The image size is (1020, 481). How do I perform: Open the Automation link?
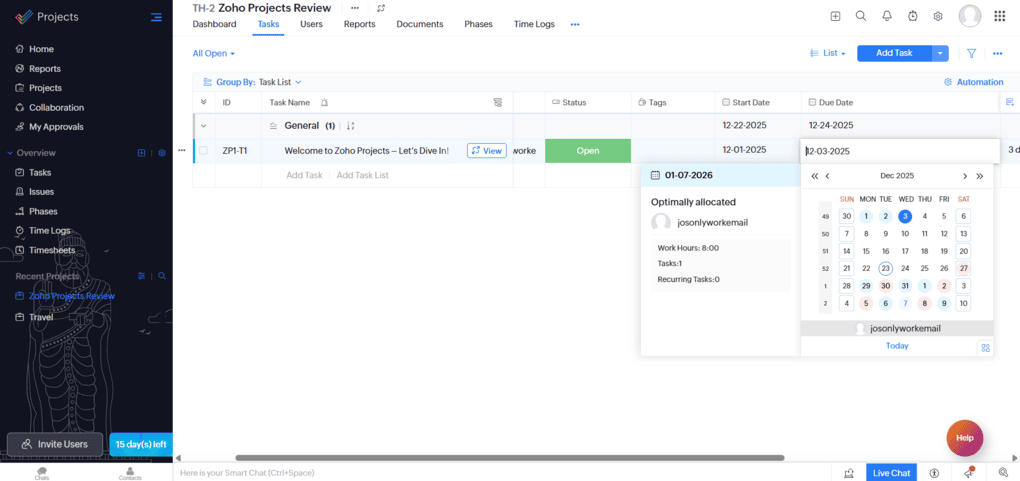coord(974,82)
